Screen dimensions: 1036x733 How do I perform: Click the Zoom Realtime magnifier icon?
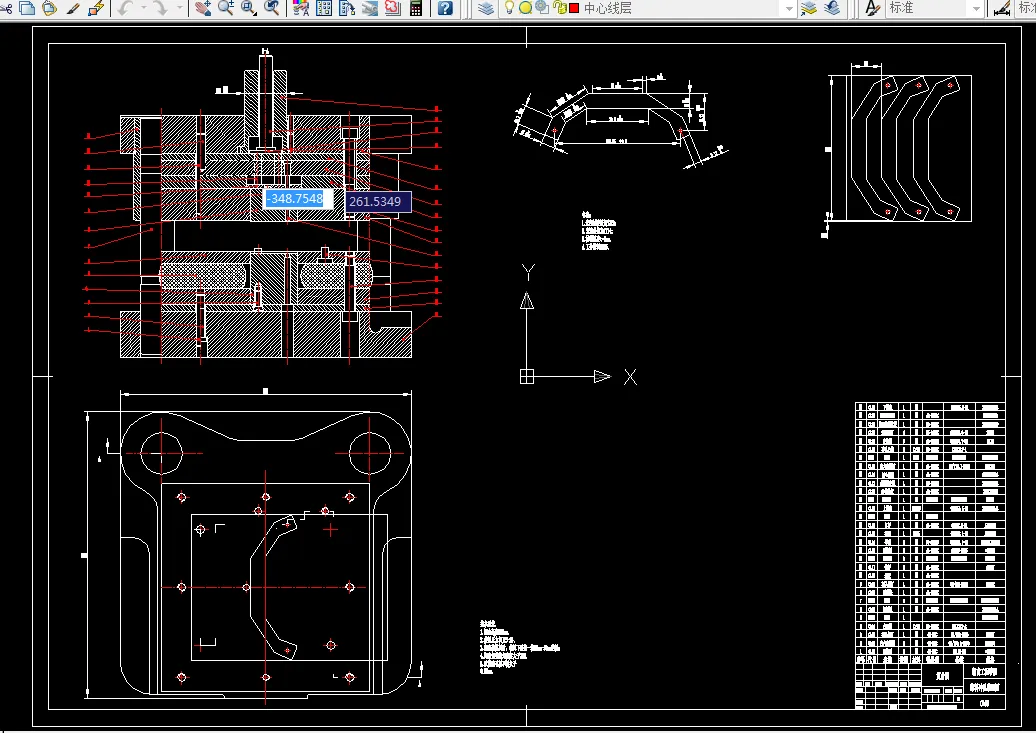click(x=226, y=8)
